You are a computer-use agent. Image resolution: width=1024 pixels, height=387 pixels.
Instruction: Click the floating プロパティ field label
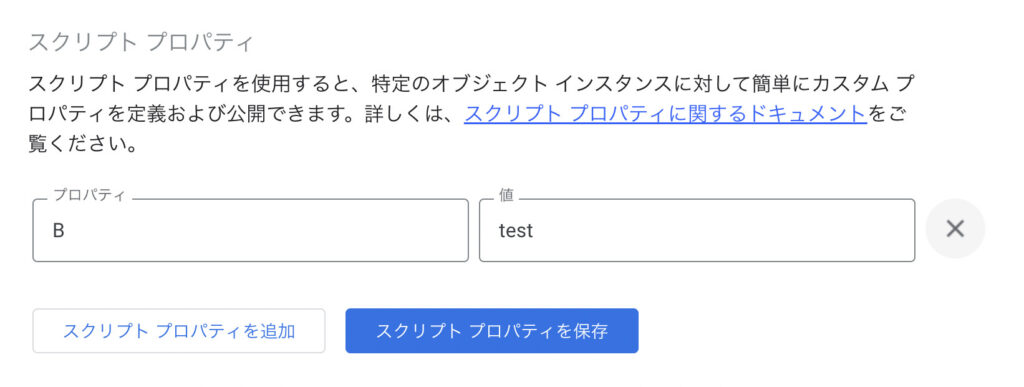point(89,195)
